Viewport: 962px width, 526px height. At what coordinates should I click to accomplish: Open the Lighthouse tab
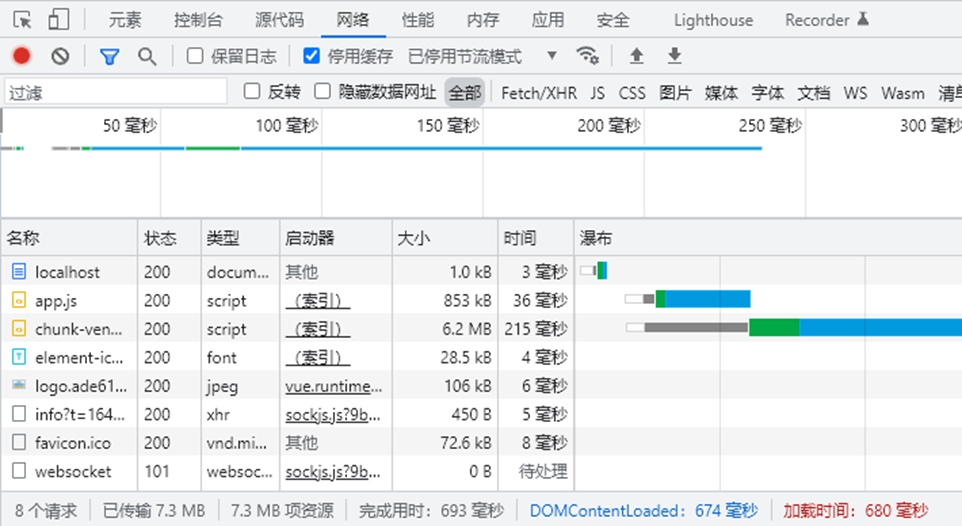pyautogui.click(x=713, y=20)
